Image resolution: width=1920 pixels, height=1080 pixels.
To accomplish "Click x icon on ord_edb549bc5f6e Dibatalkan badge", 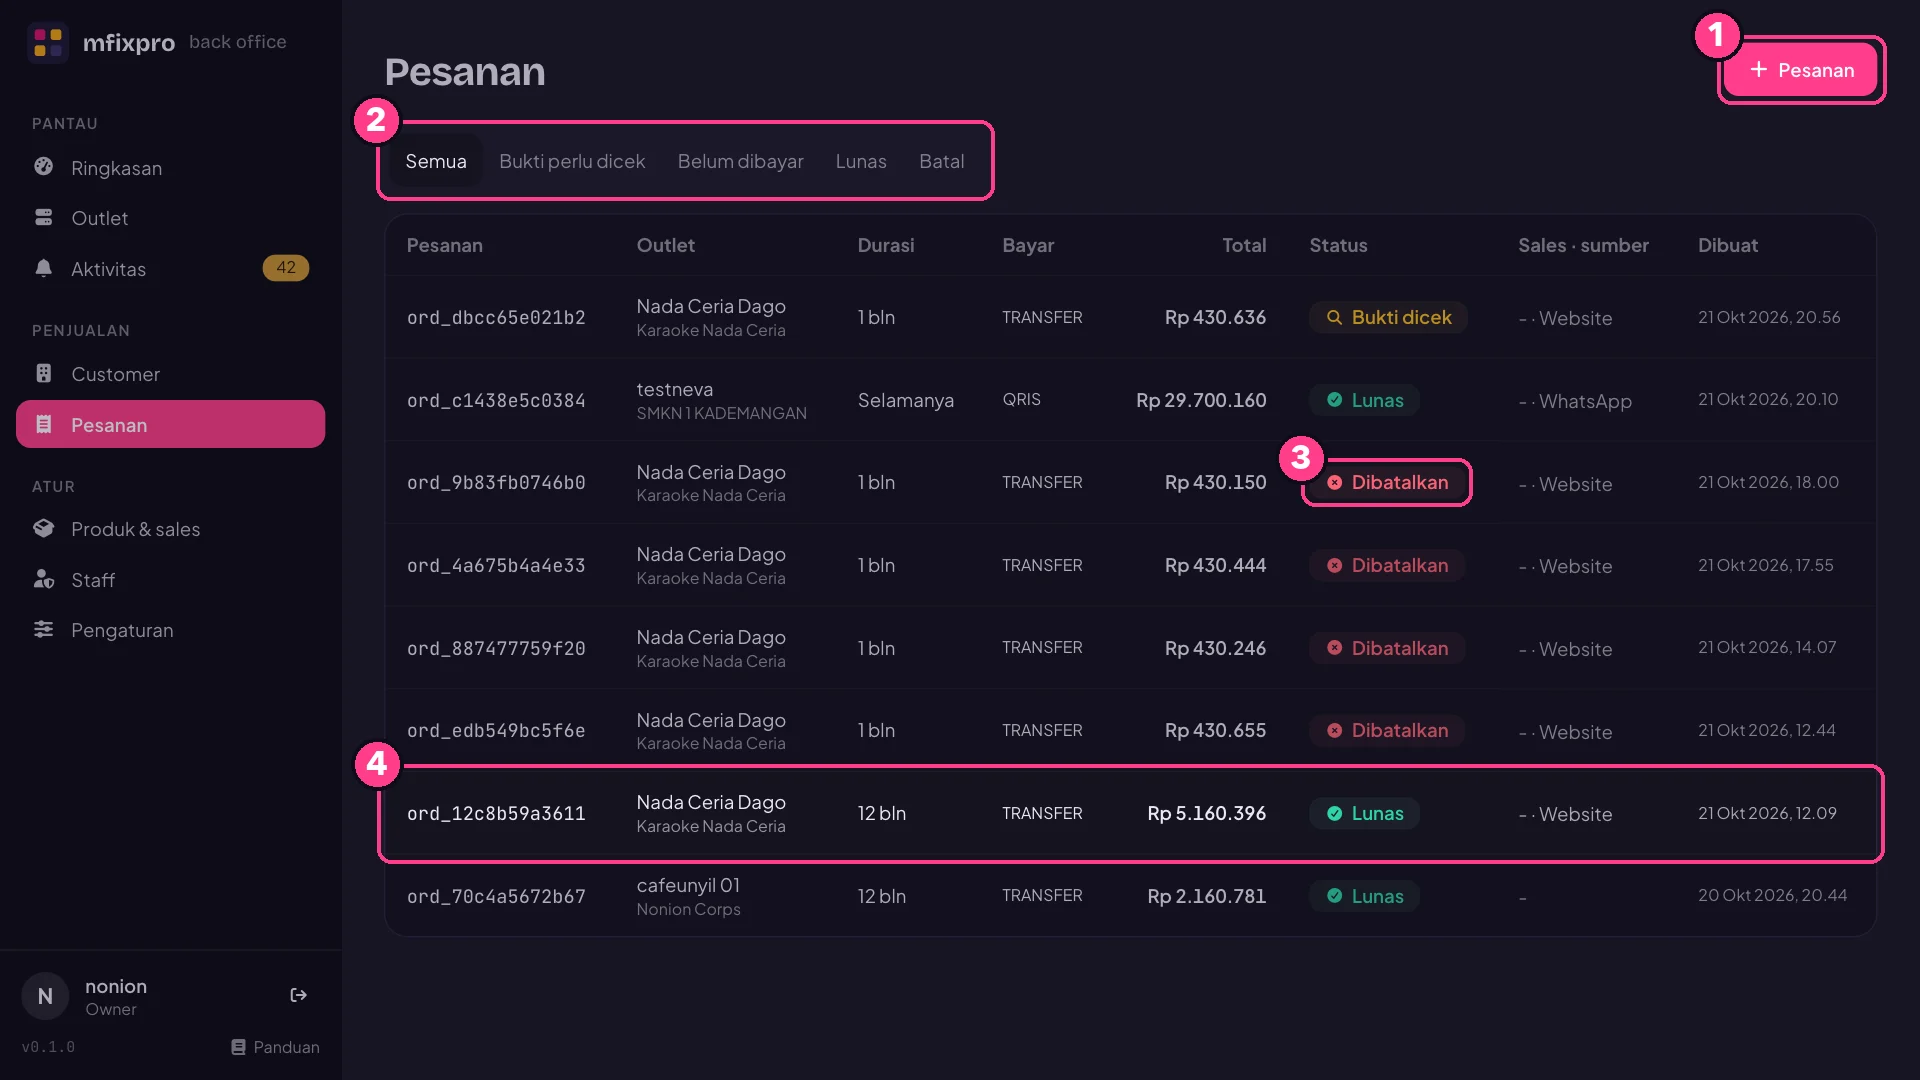I will pos(1334,731).
